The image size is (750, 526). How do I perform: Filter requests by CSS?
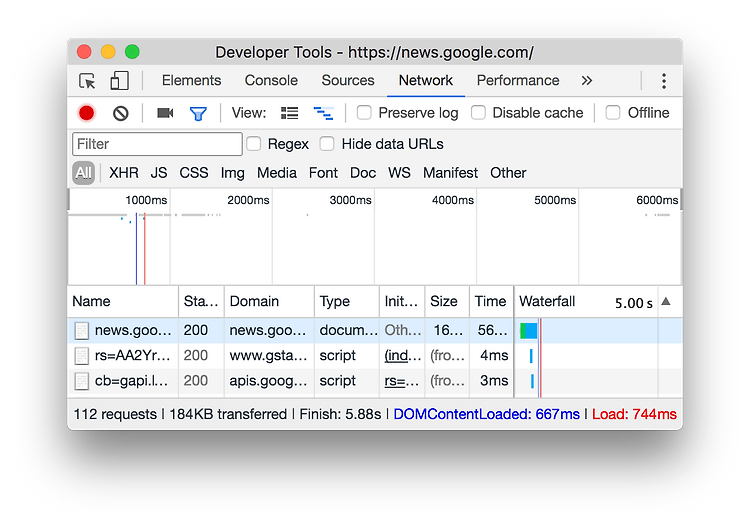point(194,173)
